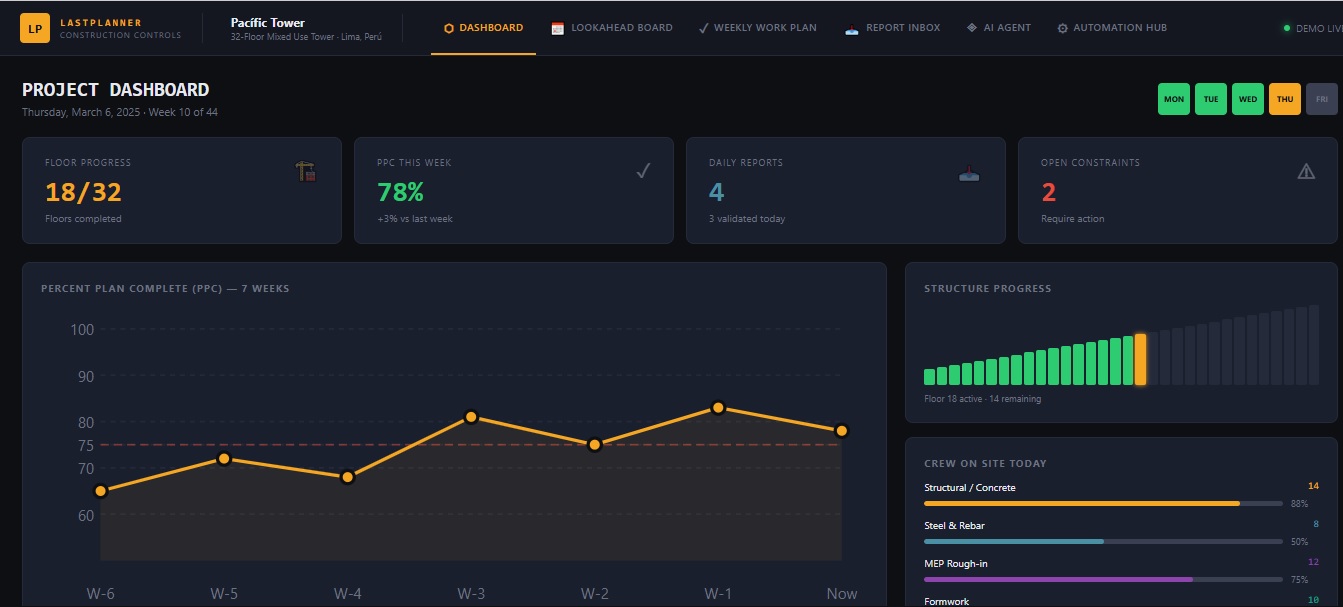This screenshot has height=607, width=1343.
Task: Go to the AI Agent tab
Action: point(998,28)
